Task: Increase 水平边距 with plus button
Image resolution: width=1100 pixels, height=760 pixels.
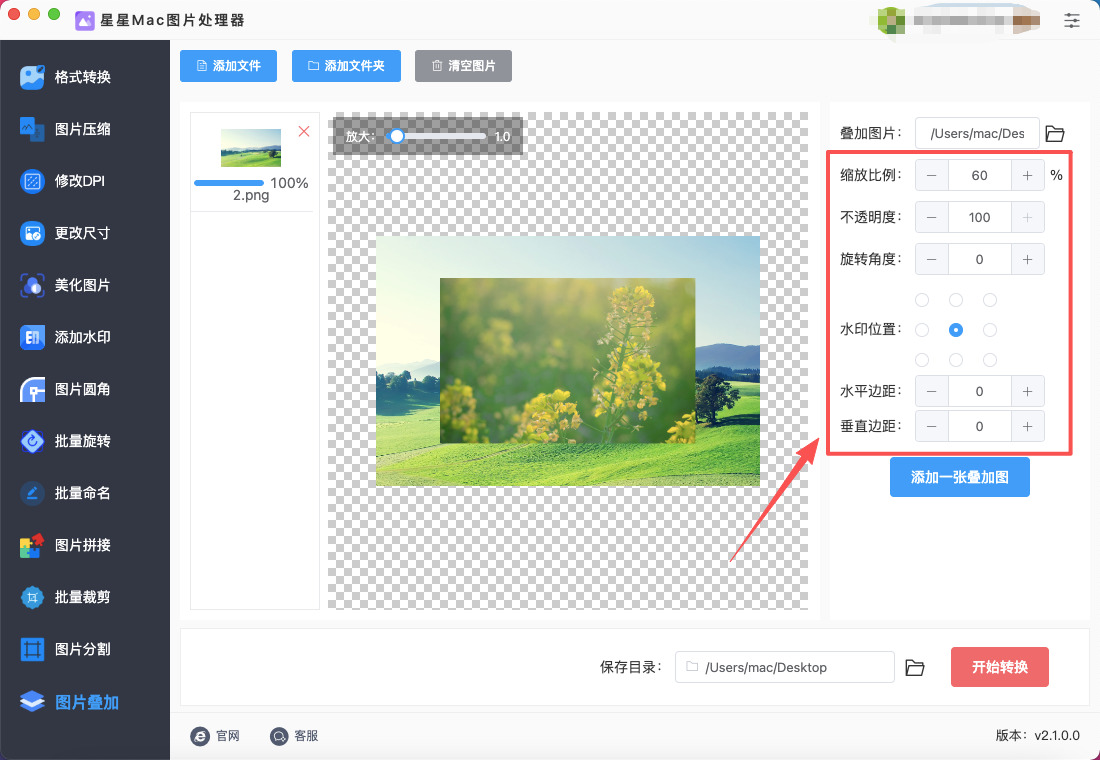Action: (1028, 392)
